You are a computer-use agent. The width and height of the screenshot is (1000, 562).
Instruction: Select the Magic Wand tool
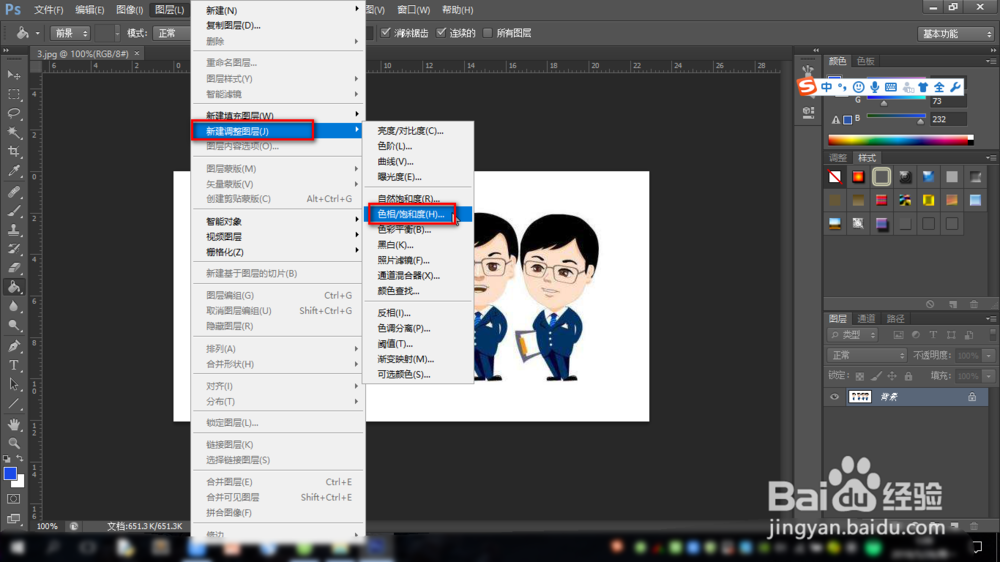click(13, 133)
